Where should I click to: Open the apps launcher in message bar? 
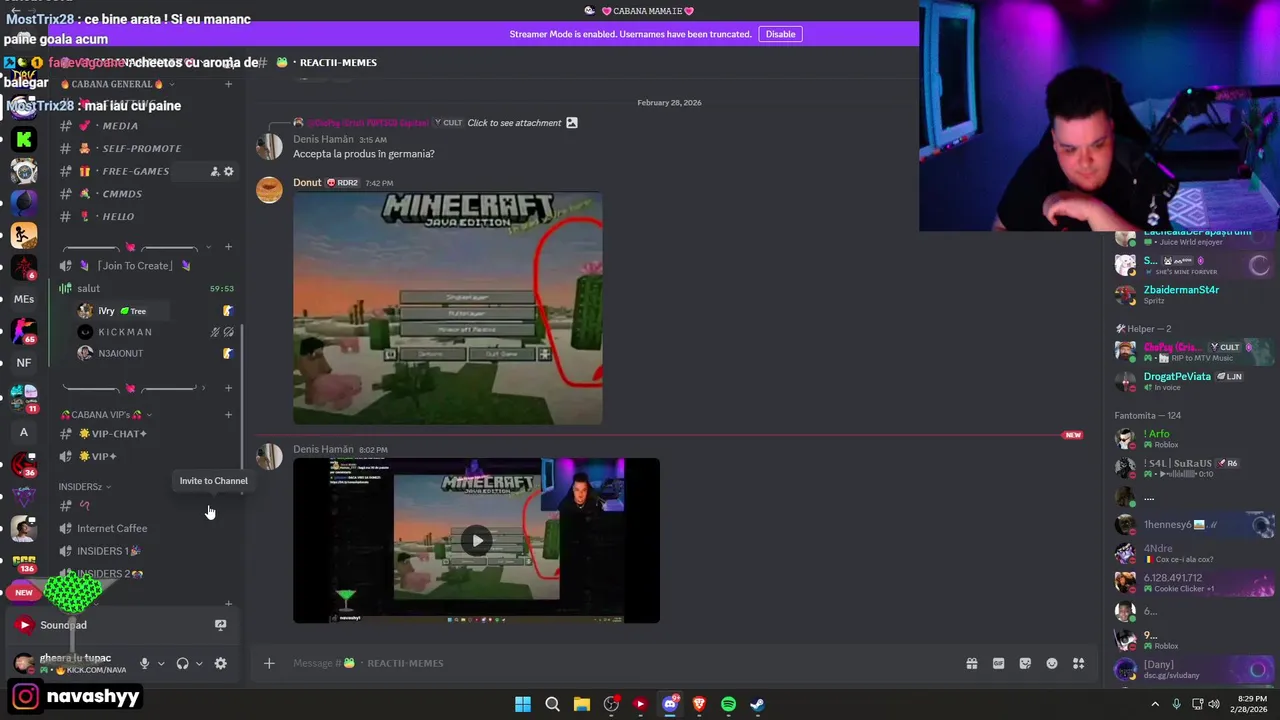(x=1079, y=663)
